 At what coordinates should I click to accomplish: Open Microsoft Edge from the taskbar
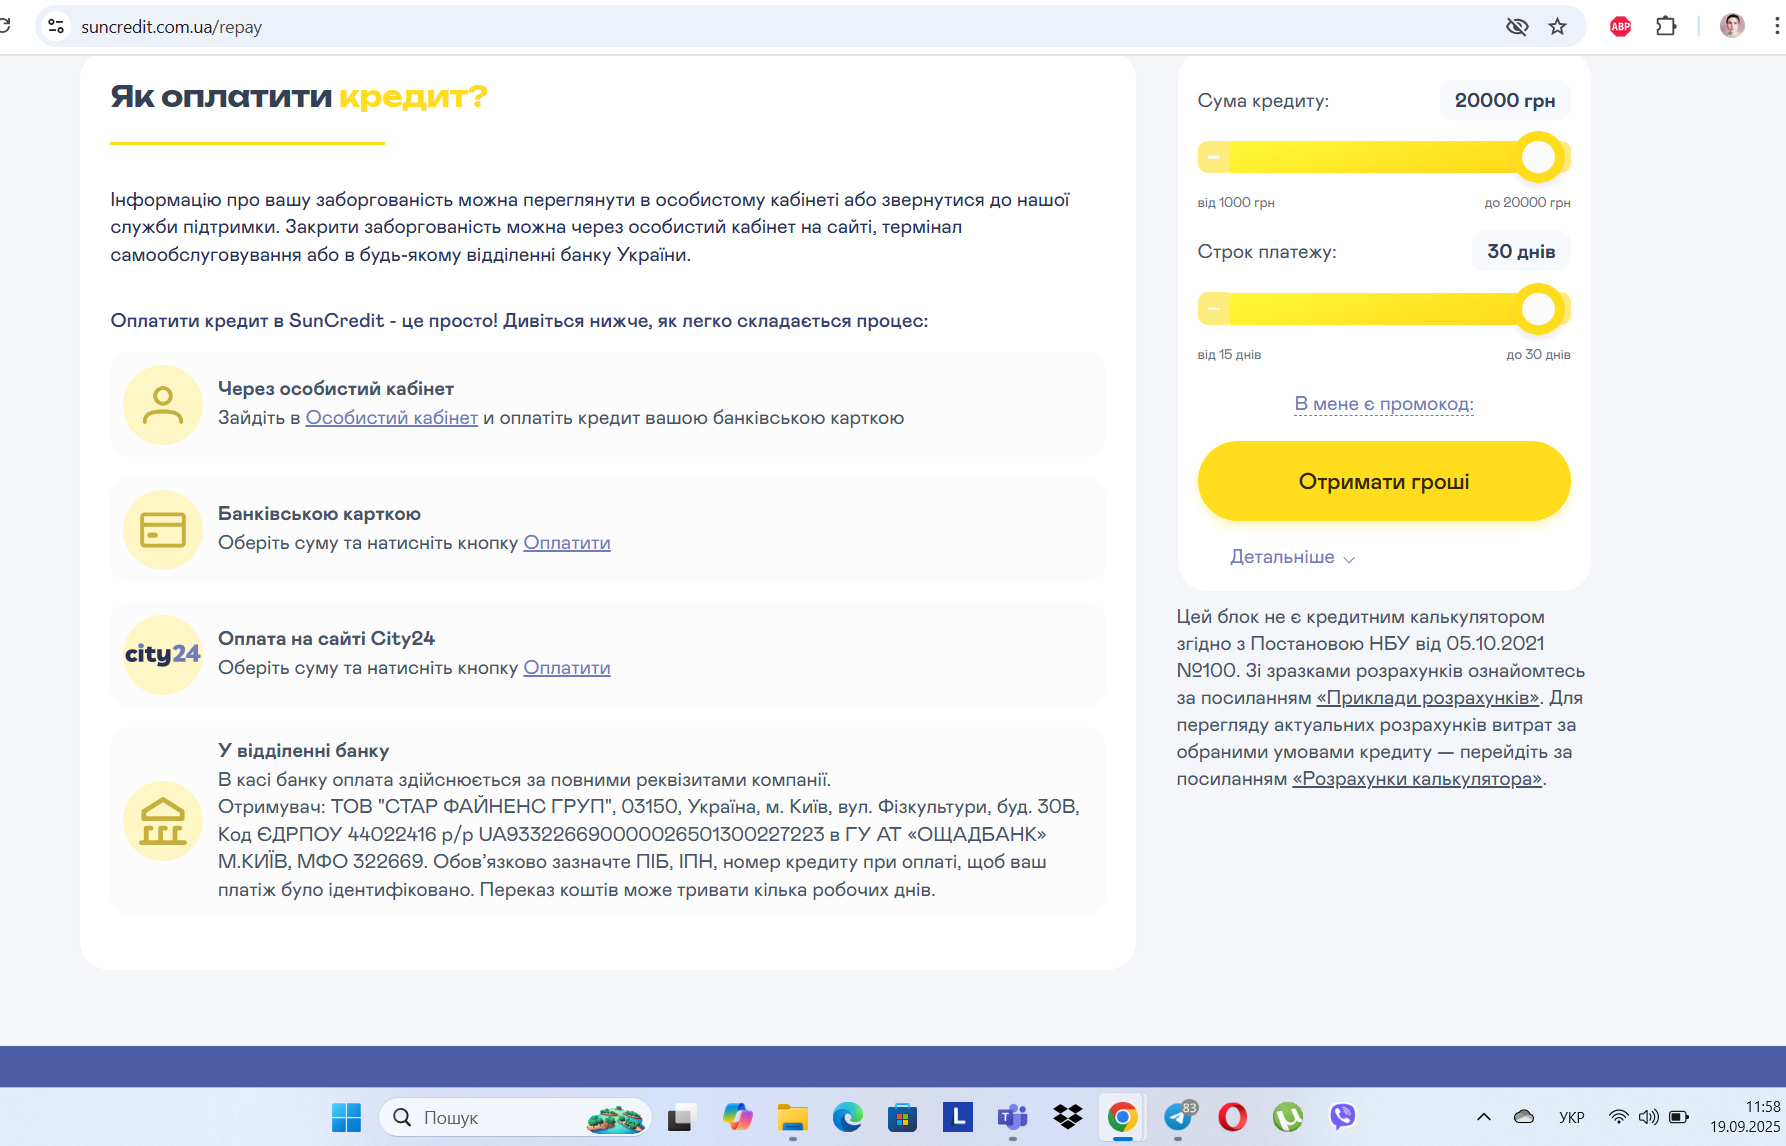point(848,1117)
